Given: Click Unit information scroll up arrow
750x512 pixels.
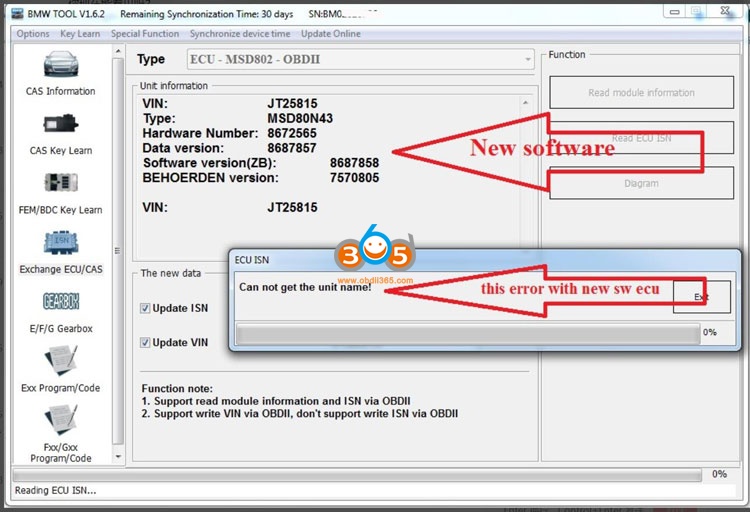Looking at the screenshot, I should coord(525,102).
